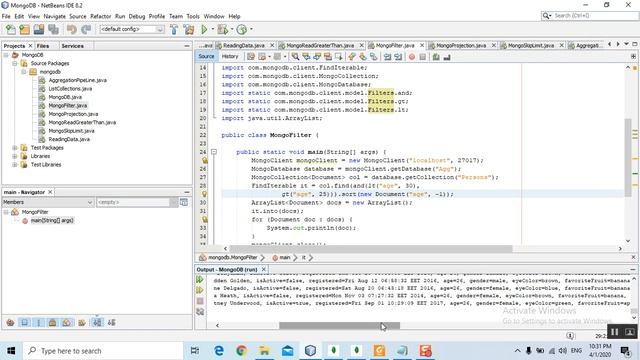Image resolution: width=640 pixels, height=360 pixels.
Task: Click the editor horizontal scrollbar thumb
Action: pyautogui.click(x=371, y=248)
